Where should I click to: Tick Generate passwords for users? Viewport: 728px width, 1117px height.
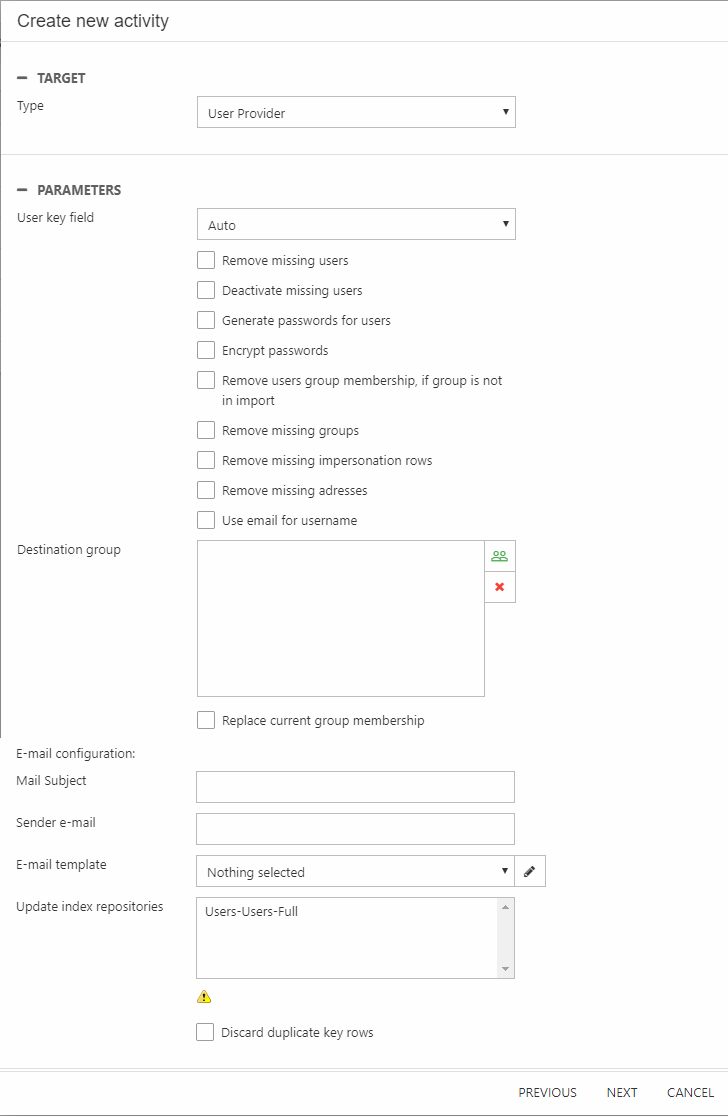(x=206, y=320)
